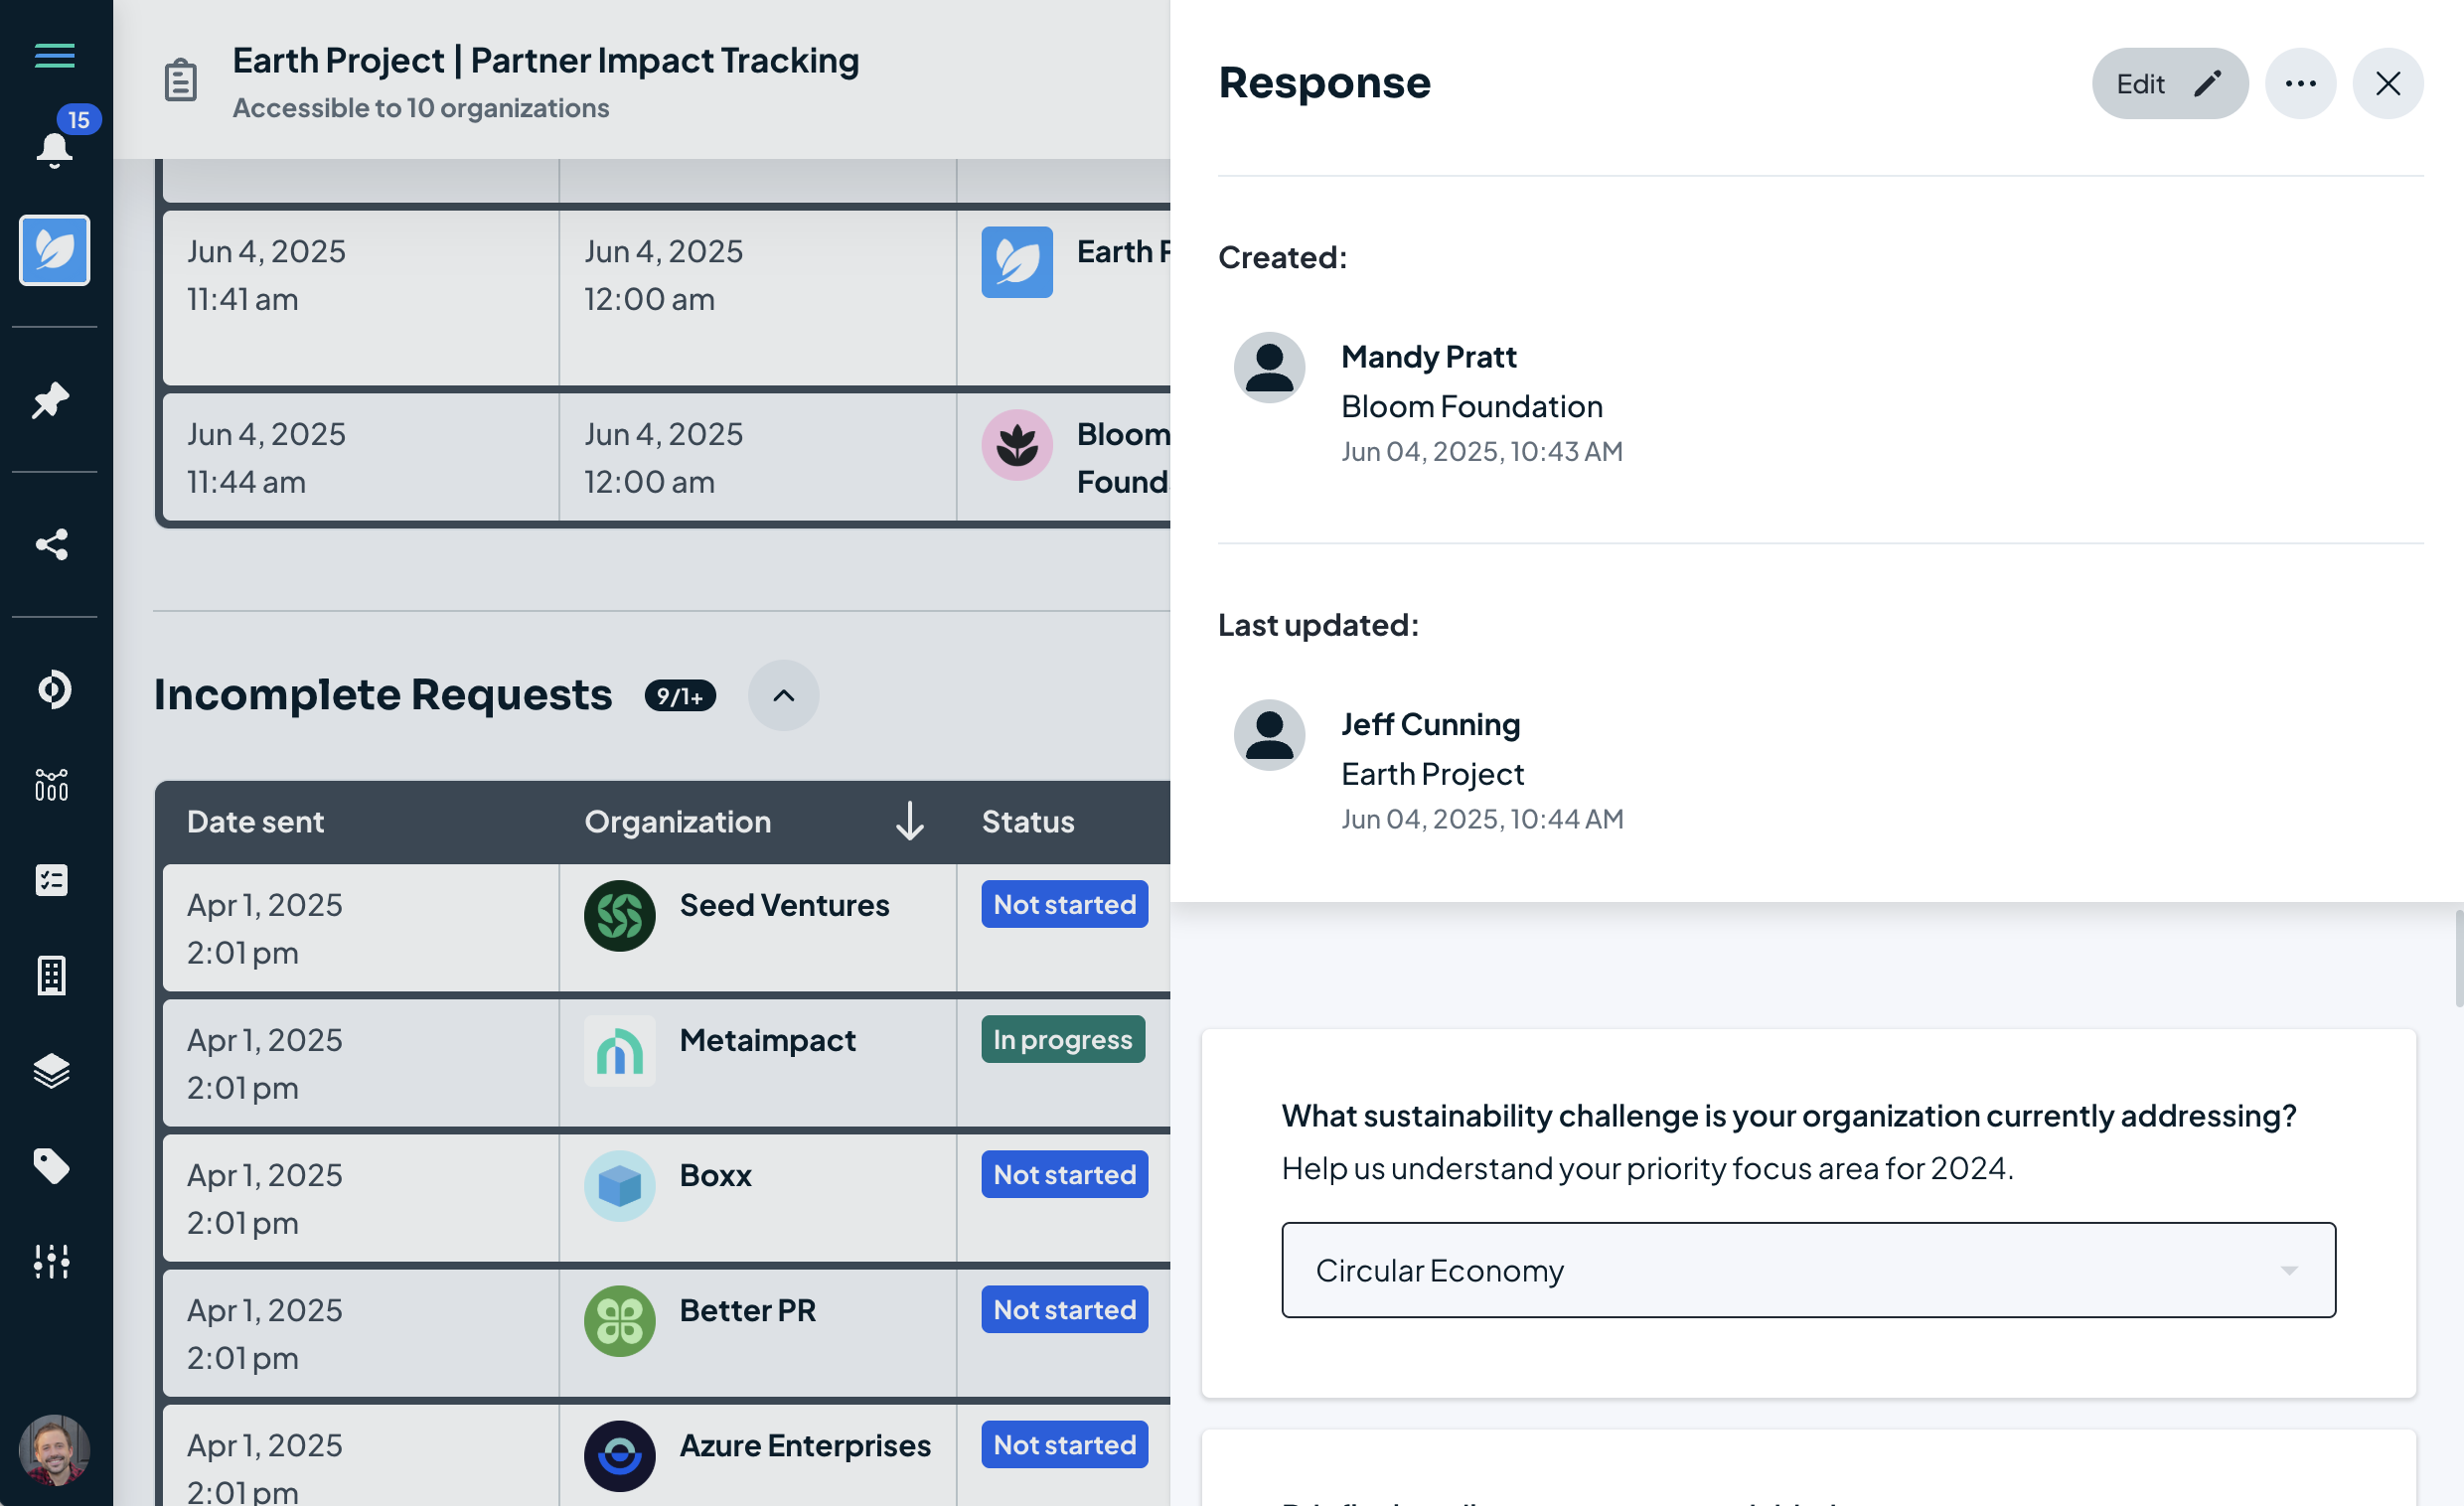The image size is (2464, 1506).
Task: Collapse the Incomplete Requests section
Action: [783, 696]
